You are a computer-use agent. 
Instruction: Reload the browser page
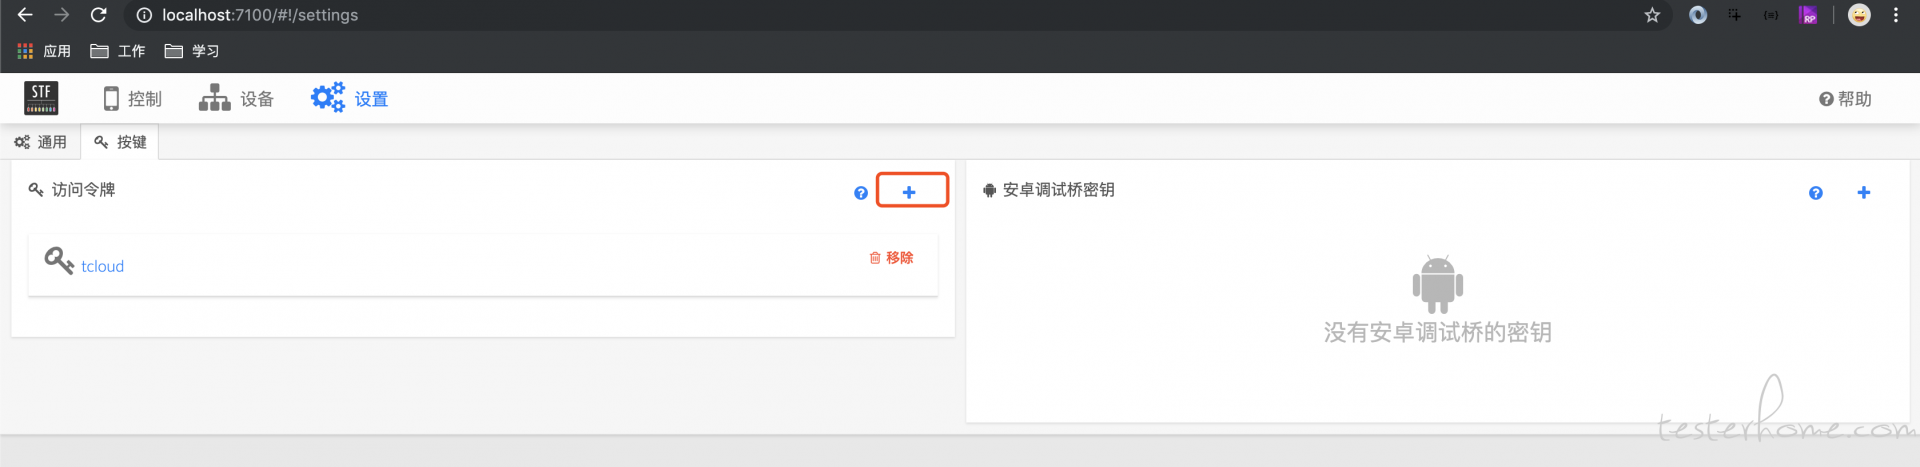click(x=98, y=15)
